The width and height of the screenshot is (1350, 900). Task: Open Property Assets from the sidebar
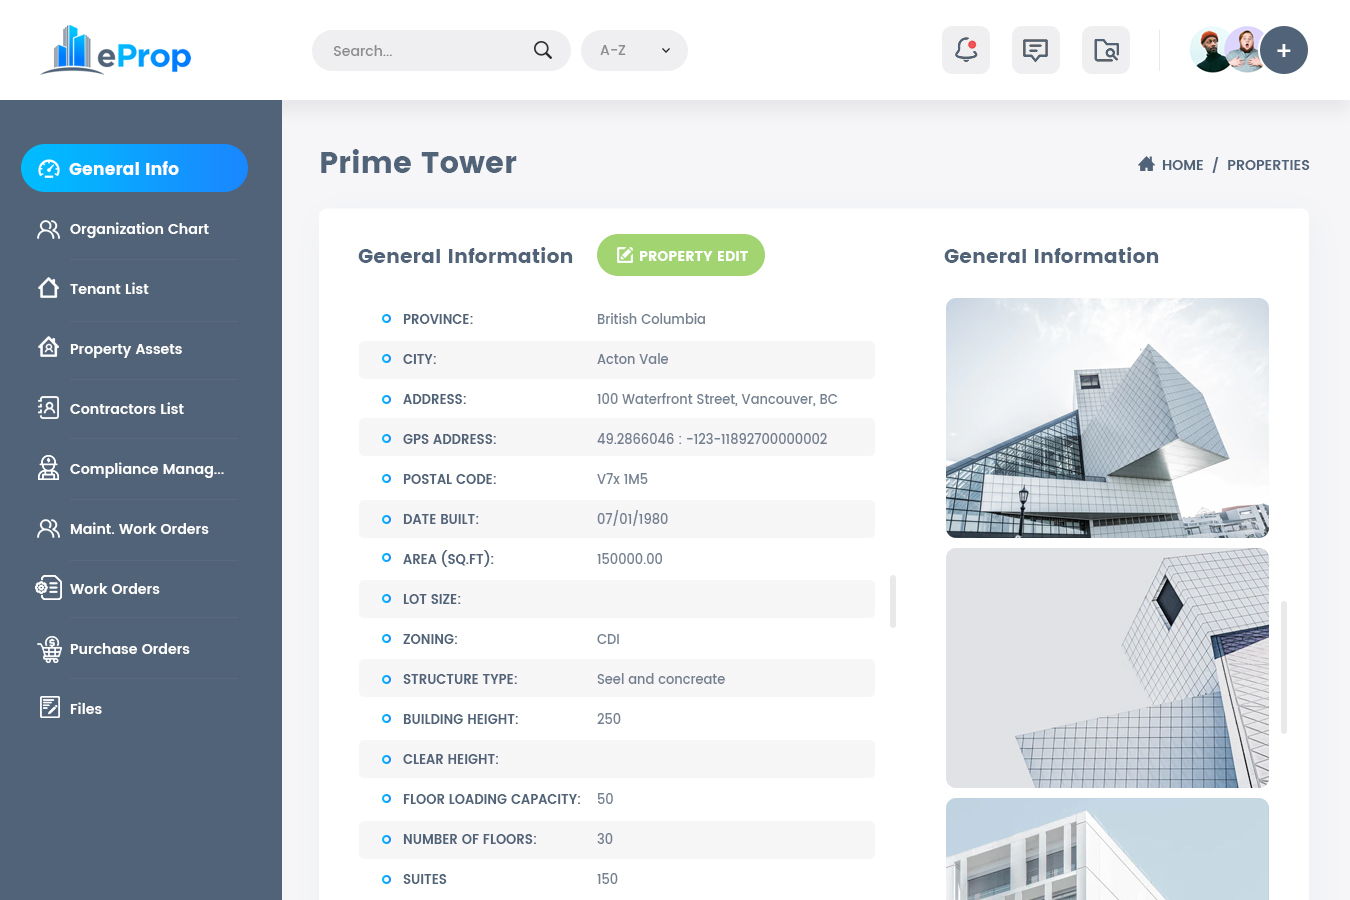click(x=48, y=348)
